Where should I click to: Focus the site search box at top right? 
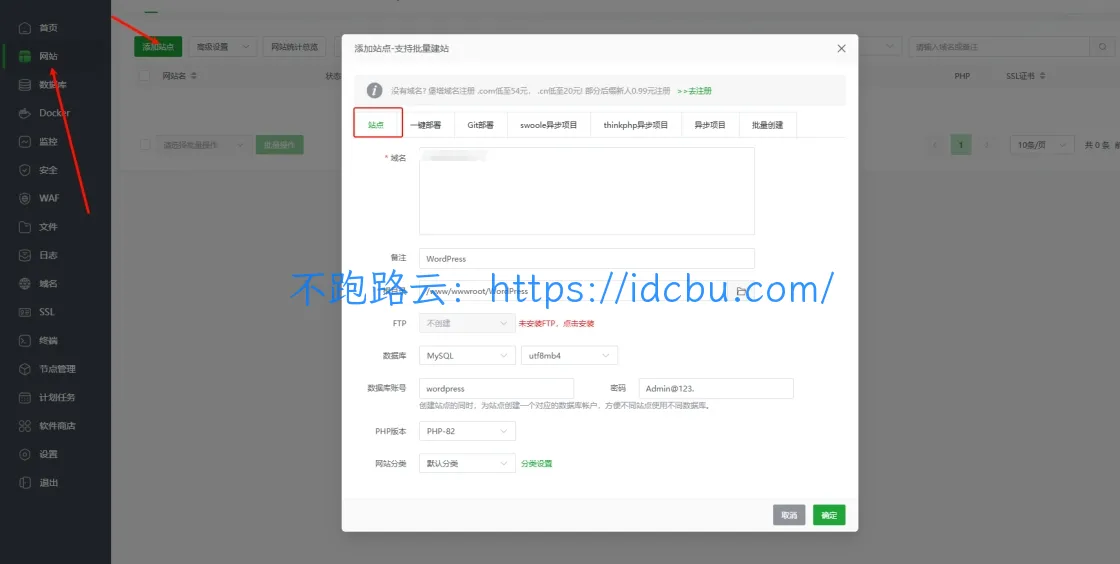click(x=999, y=46)
